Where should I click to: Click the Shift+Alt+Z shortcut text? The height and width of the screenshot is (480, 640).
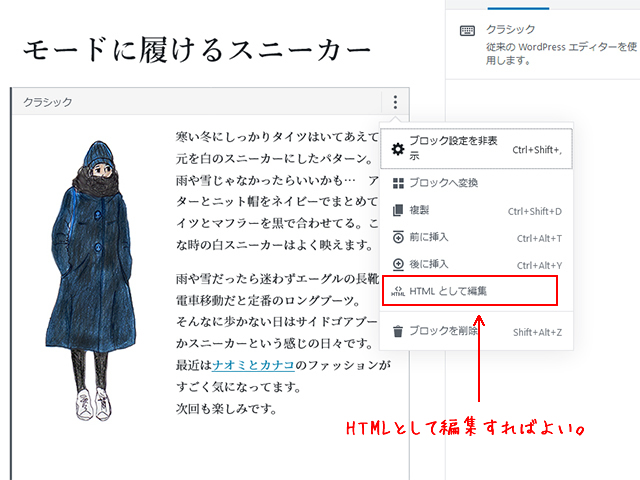[538, 332]
